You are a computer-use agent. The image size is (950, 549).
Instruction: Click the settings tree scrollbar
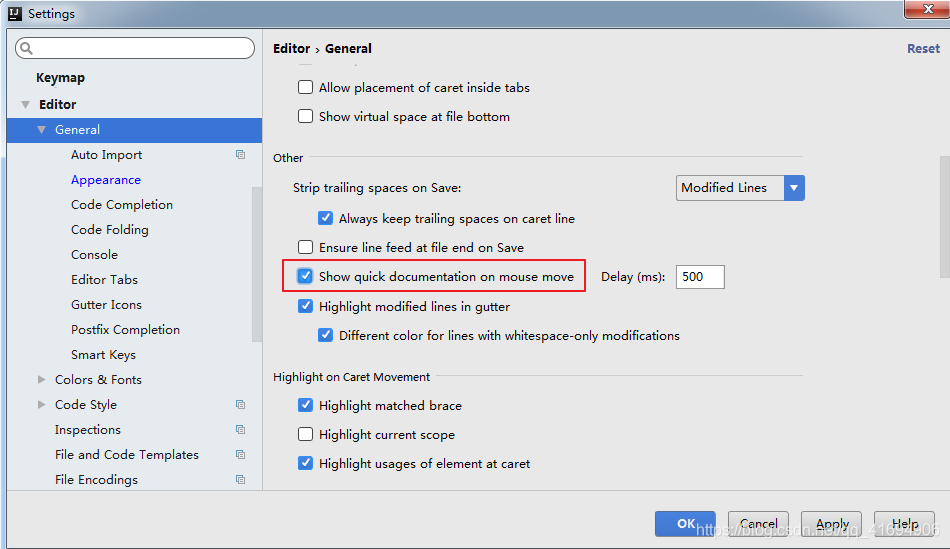257,264
